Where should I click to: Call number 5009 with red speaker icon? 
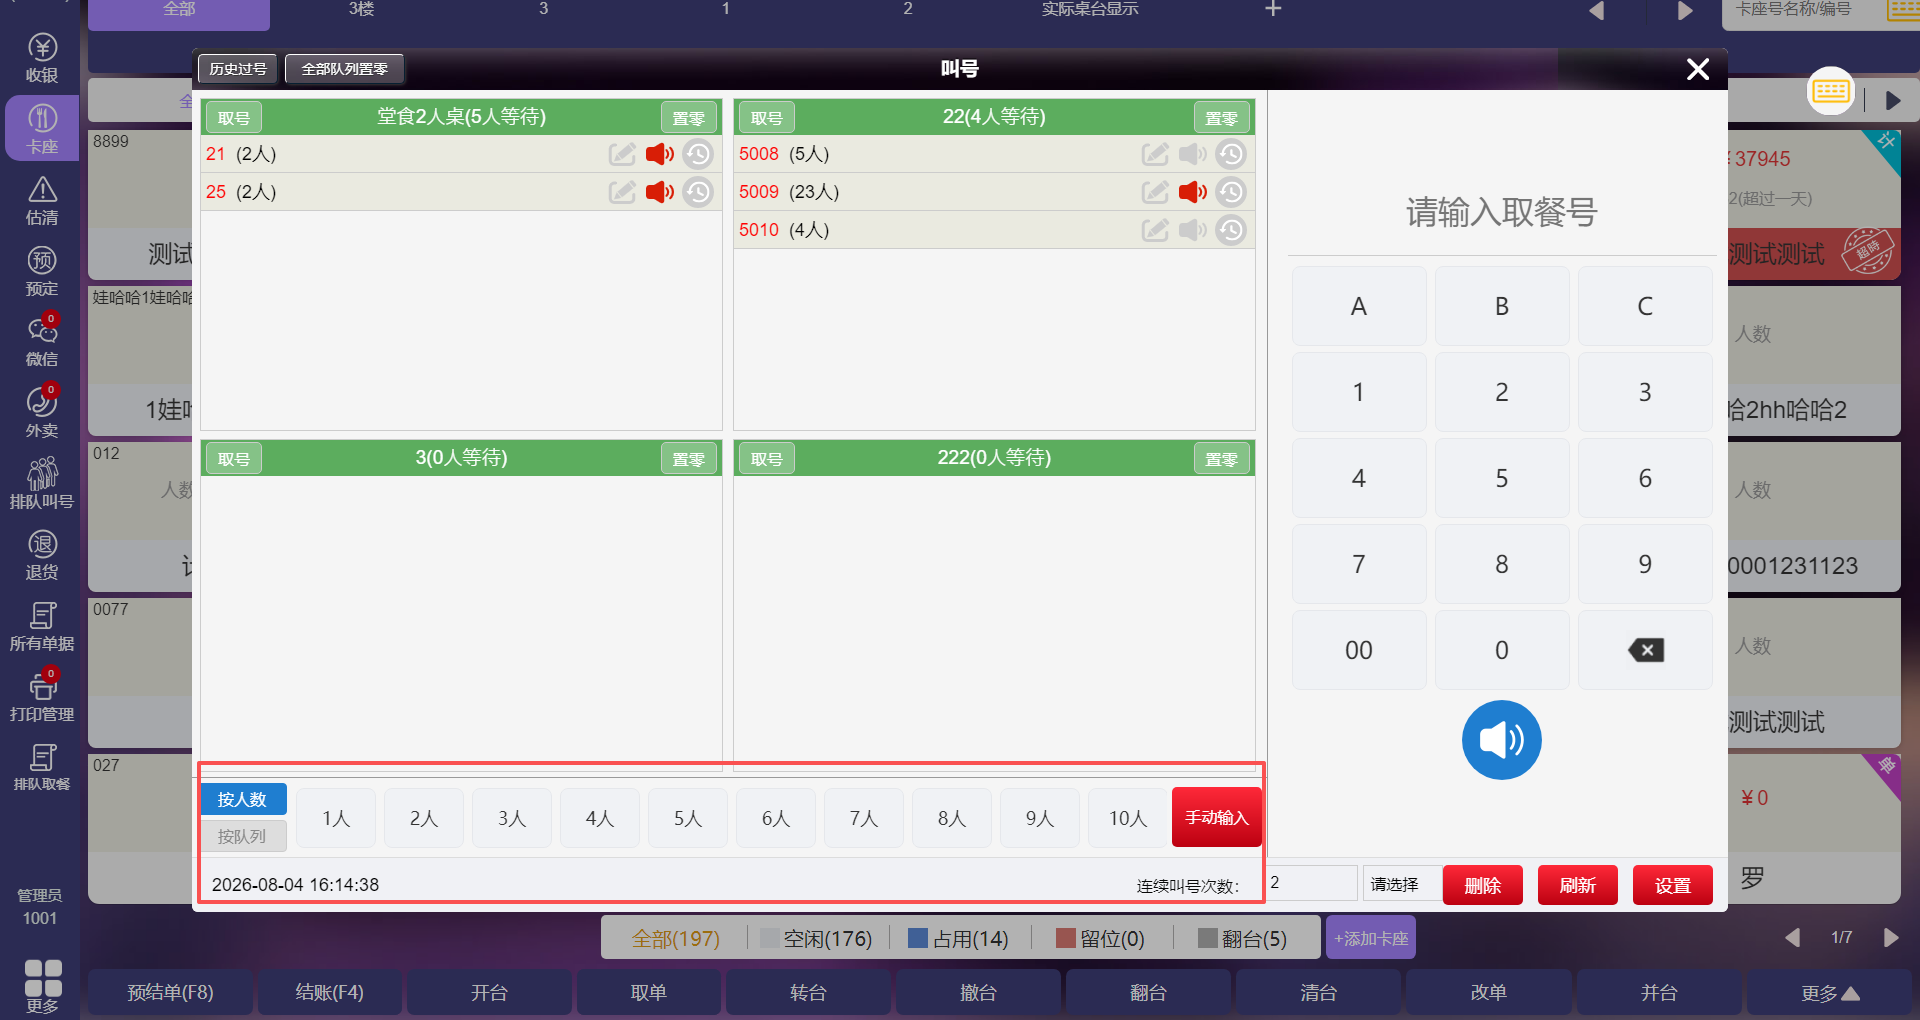pyautogui.click(x=1193, y=192)
